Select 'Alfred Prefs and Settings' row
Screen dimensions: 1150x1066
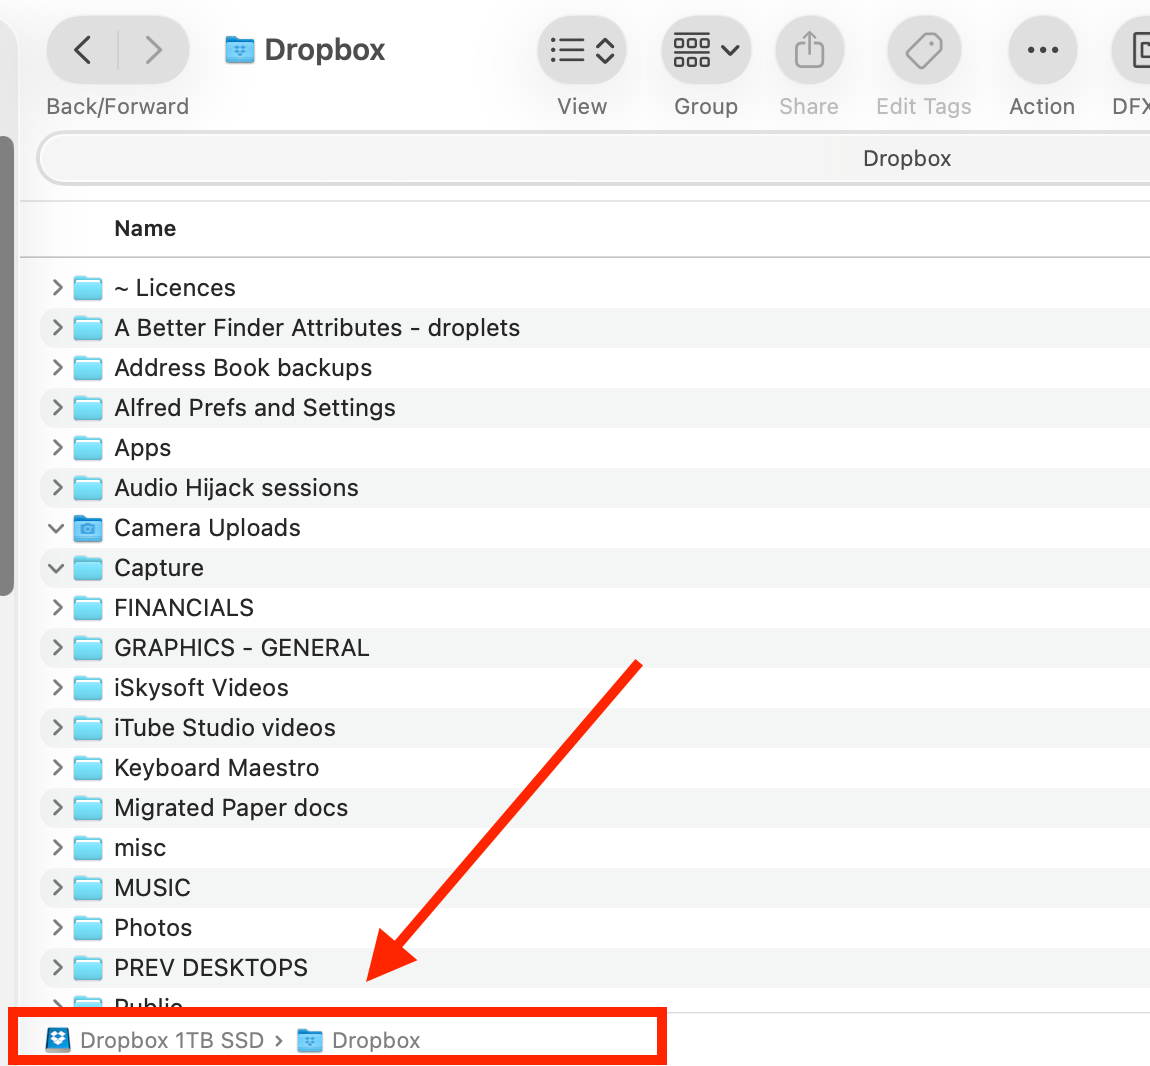click(x=595, y=407)
